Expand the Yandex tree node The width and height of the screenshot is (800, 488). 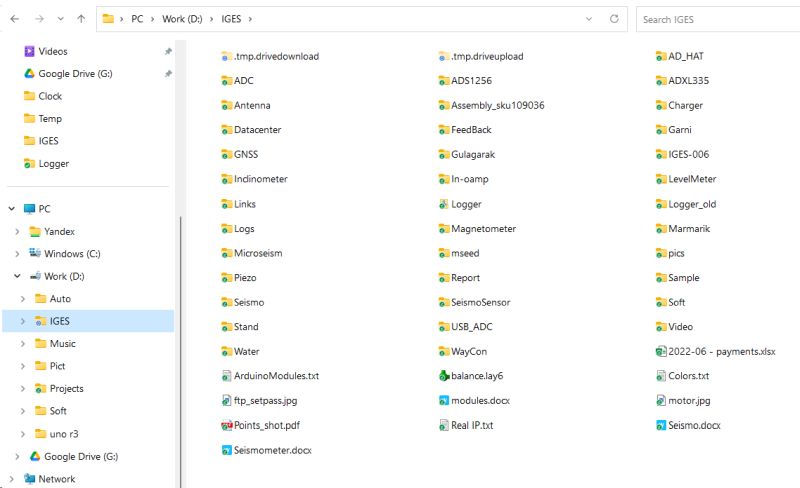17,231
